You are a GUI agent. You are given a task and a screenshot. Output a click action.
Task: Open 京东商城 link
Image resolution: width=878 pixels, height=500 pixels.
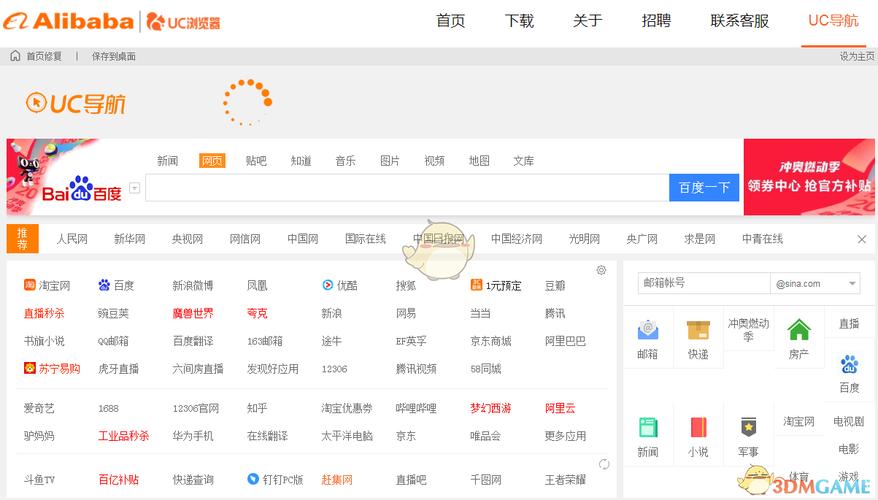click(x=491, y=341)
